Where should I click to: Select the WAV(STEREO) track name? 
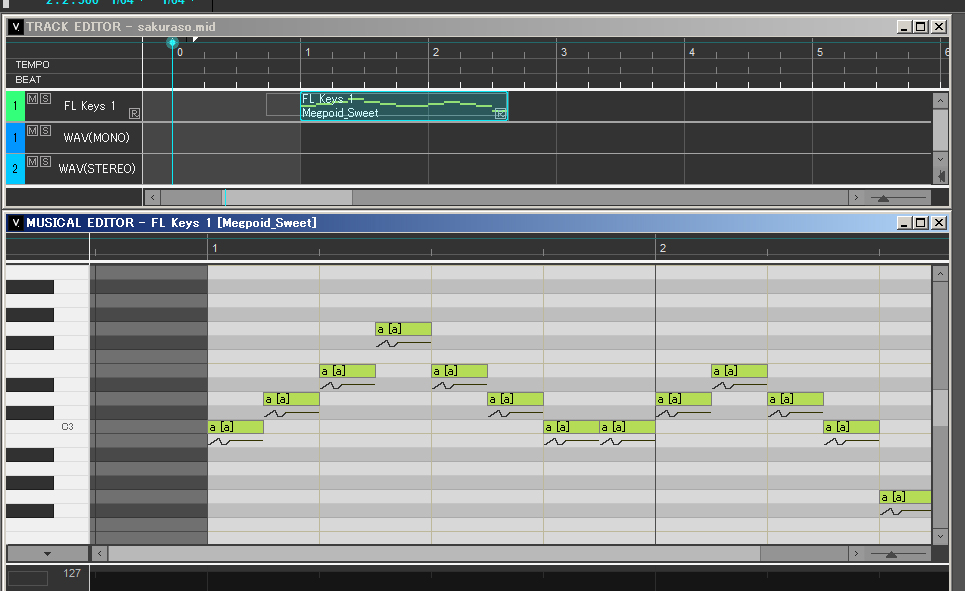tap(97, 168)
